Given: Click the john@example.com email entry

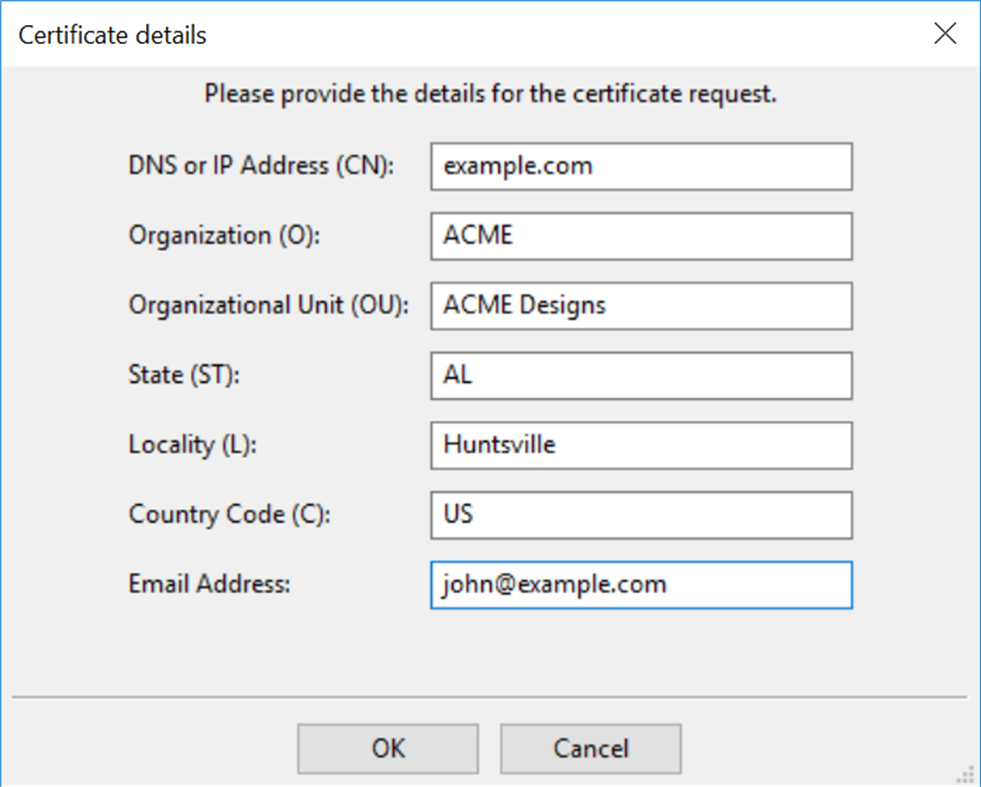Looking at the screenshot, I should (555, 584).
